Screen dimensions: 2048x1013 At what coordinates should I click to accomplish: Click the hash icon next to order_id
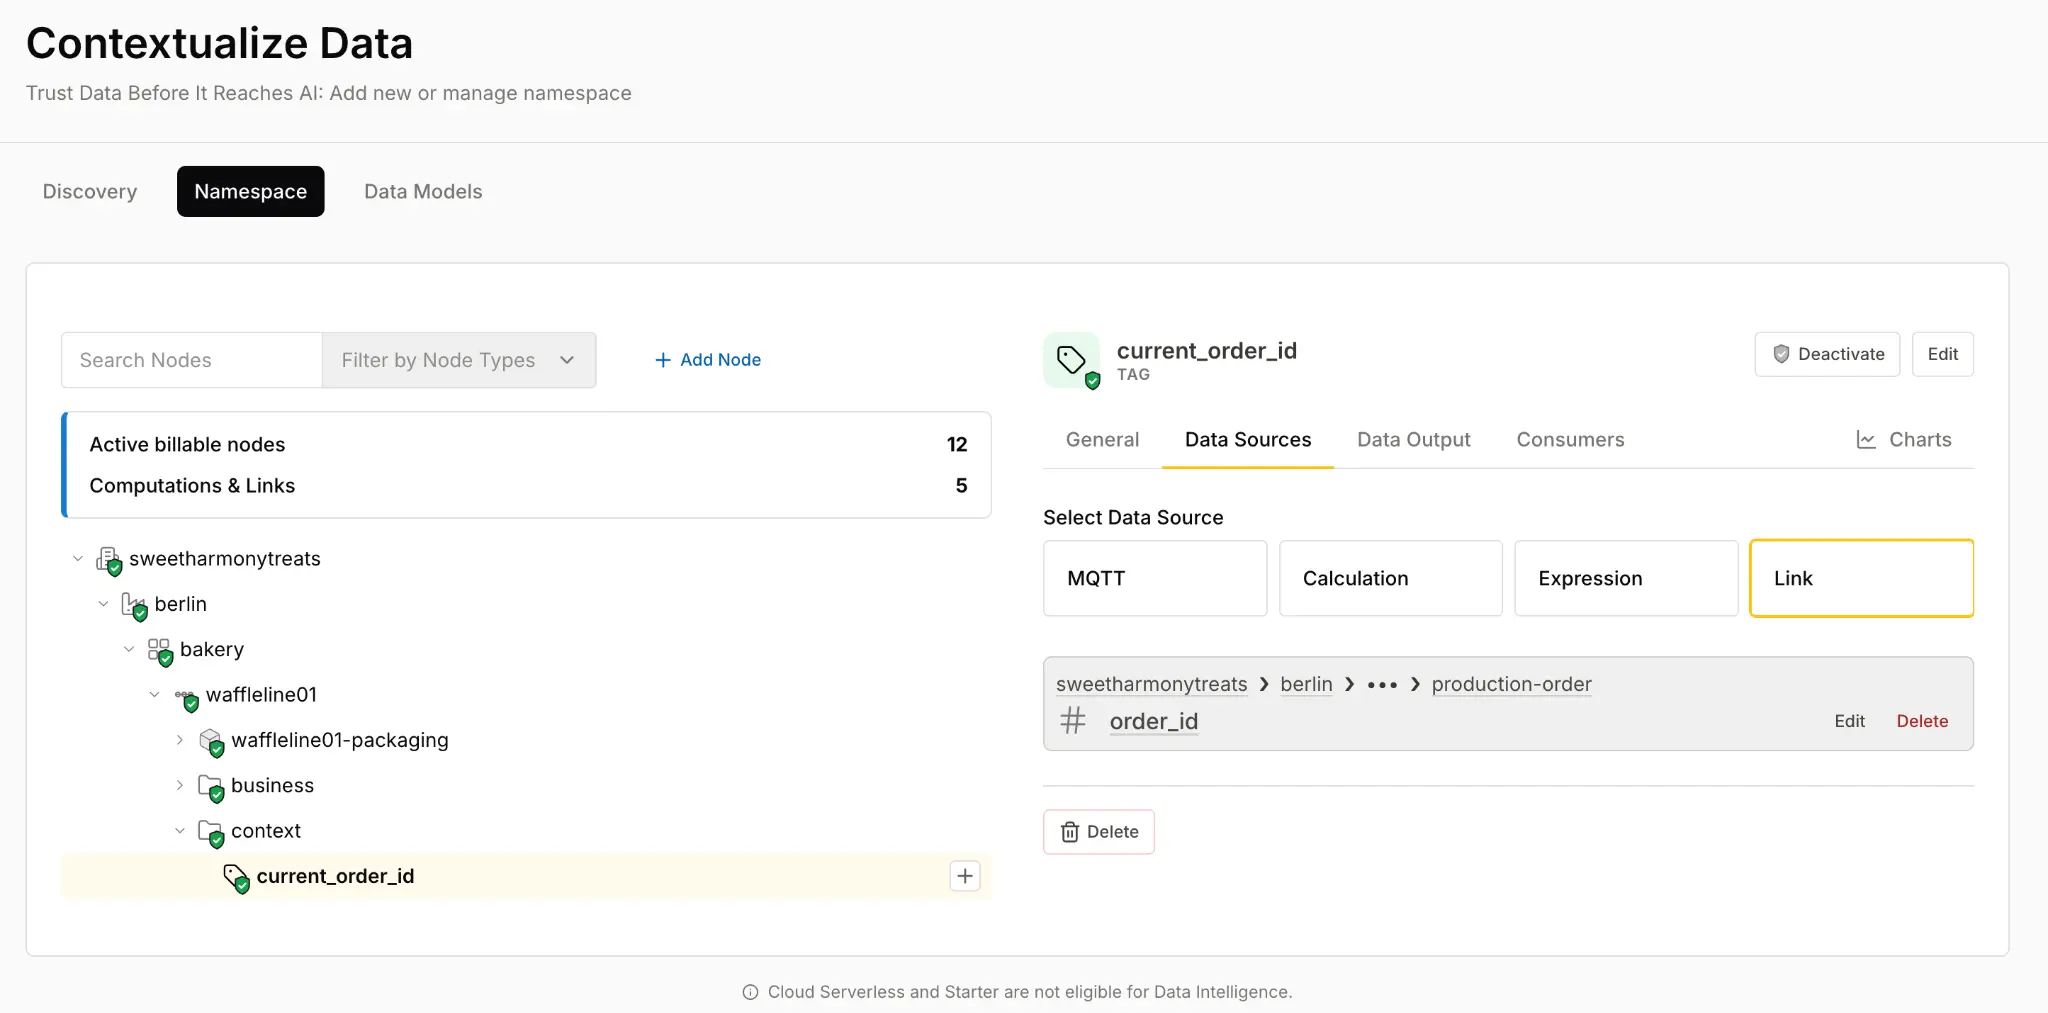click(1073, 720)
